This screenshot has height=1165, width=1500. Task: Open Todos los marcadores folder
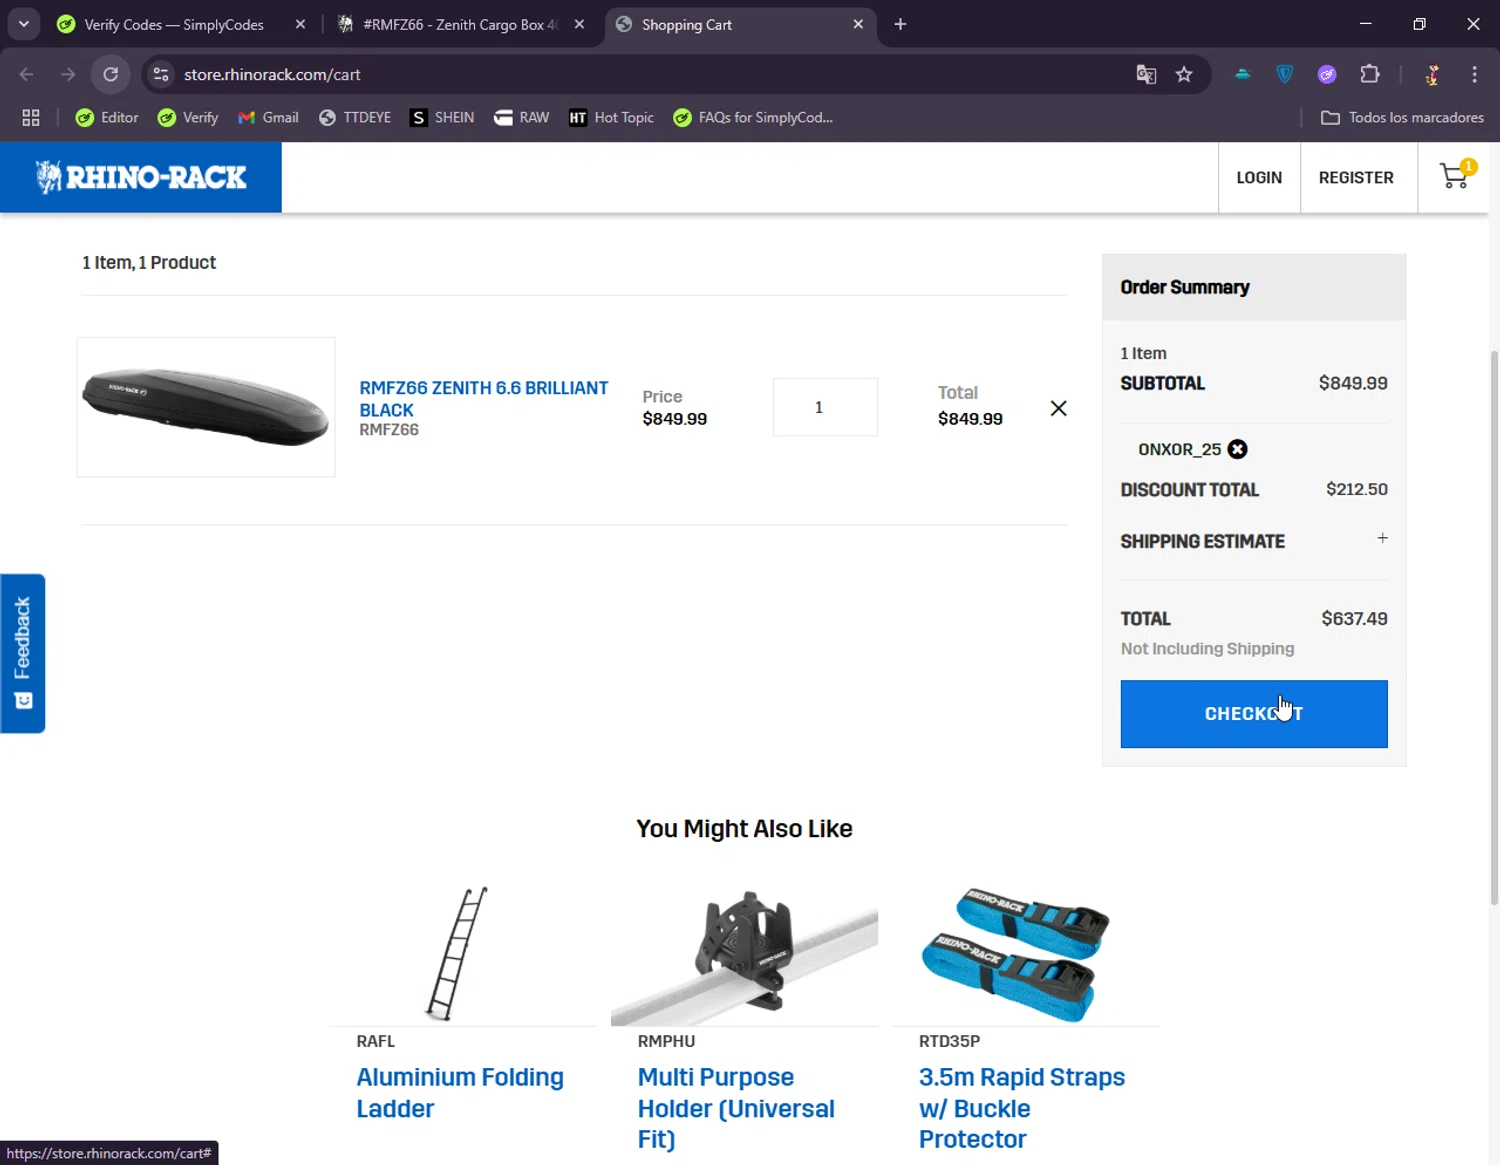[1402, 117]
